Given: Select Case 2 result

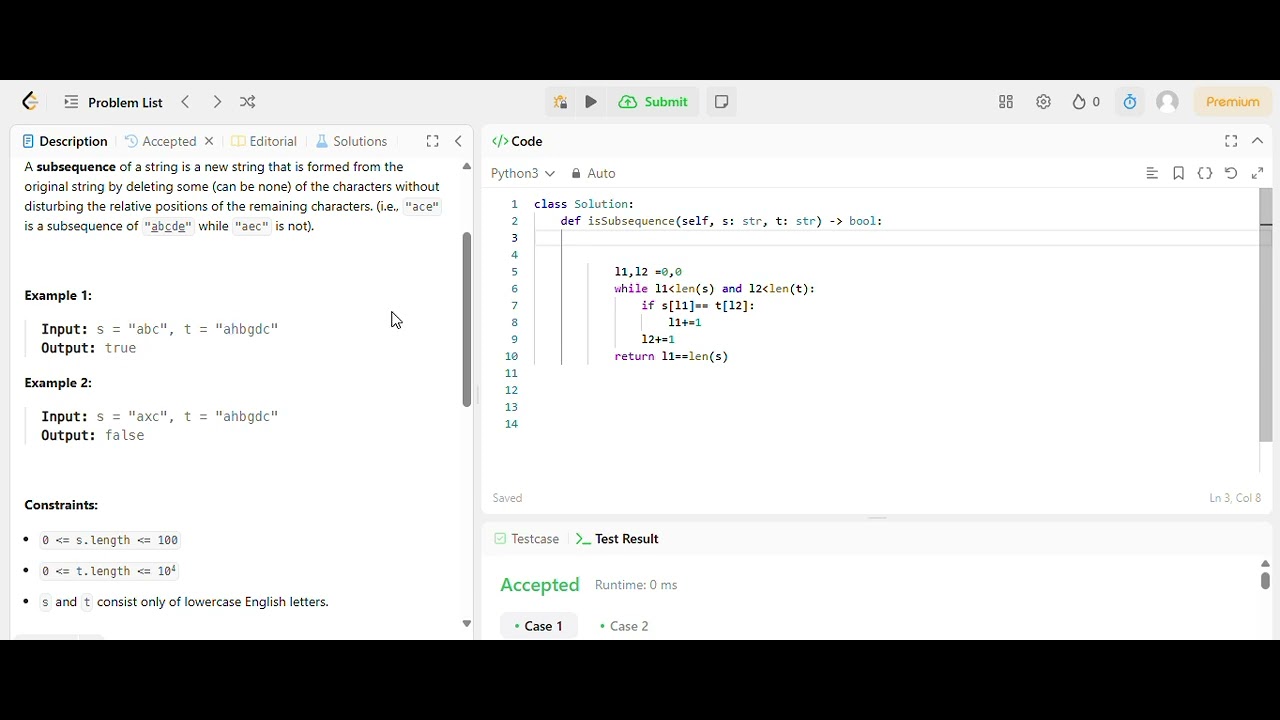Looking at the screenshot, I should point(624,626).
